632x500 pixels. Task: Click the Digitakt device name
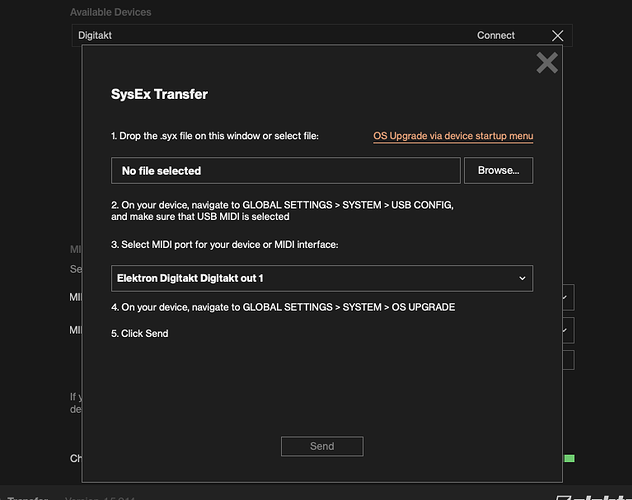click(95, 35)
